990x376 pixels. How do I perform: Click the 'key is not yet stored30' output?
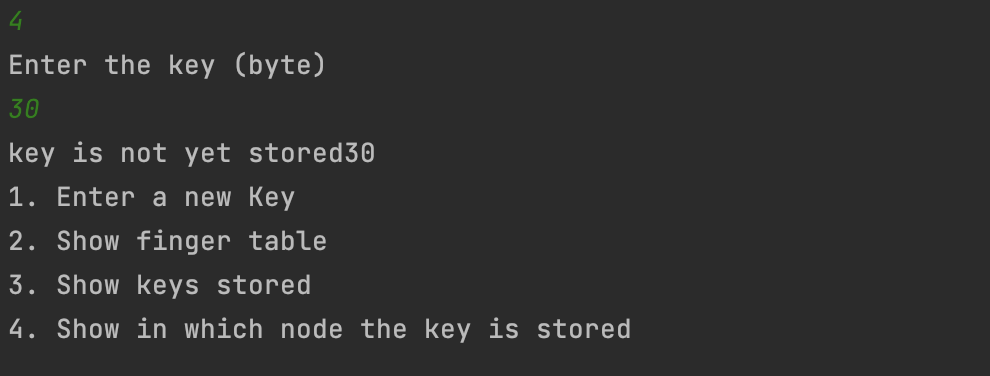(192, 154)
